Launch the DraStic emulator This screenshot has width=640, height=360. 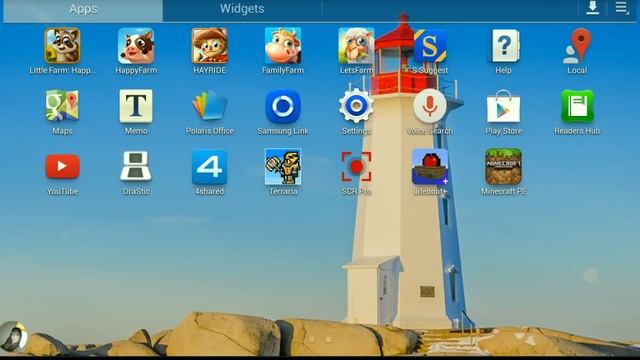[x=136, y=166]
